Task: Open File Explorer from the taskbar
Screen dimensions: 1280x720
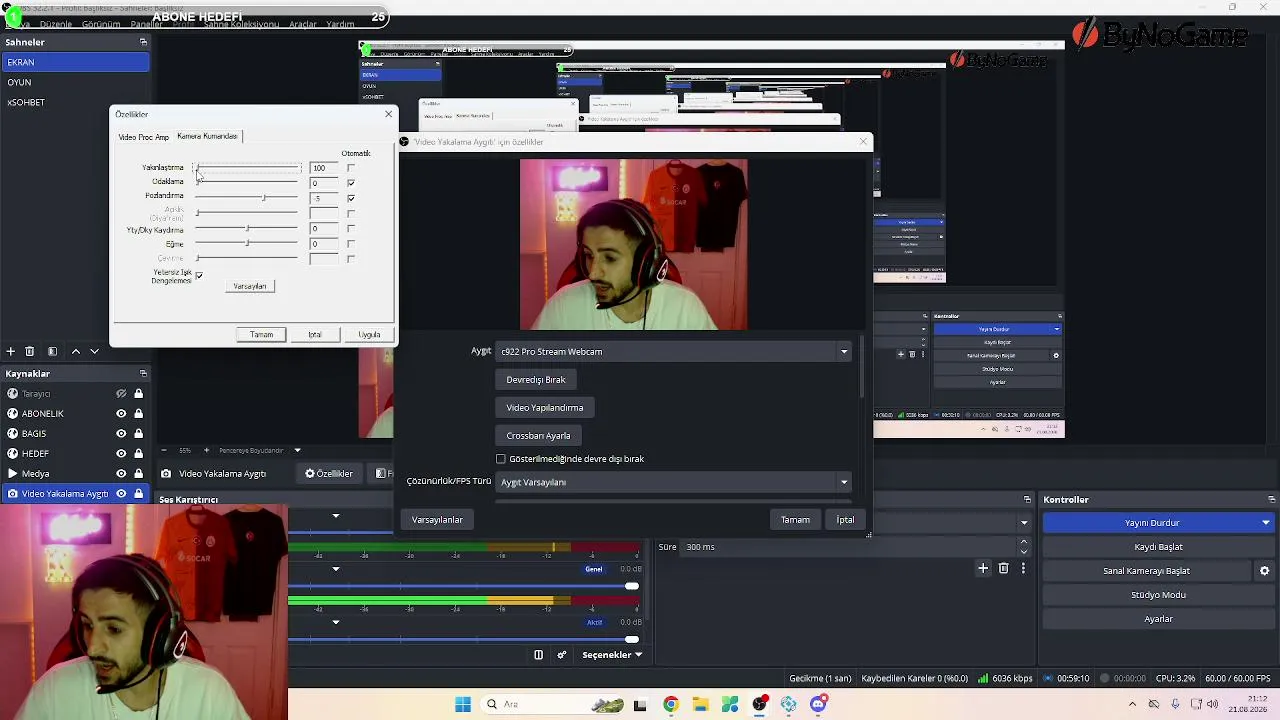Action: 700,704
